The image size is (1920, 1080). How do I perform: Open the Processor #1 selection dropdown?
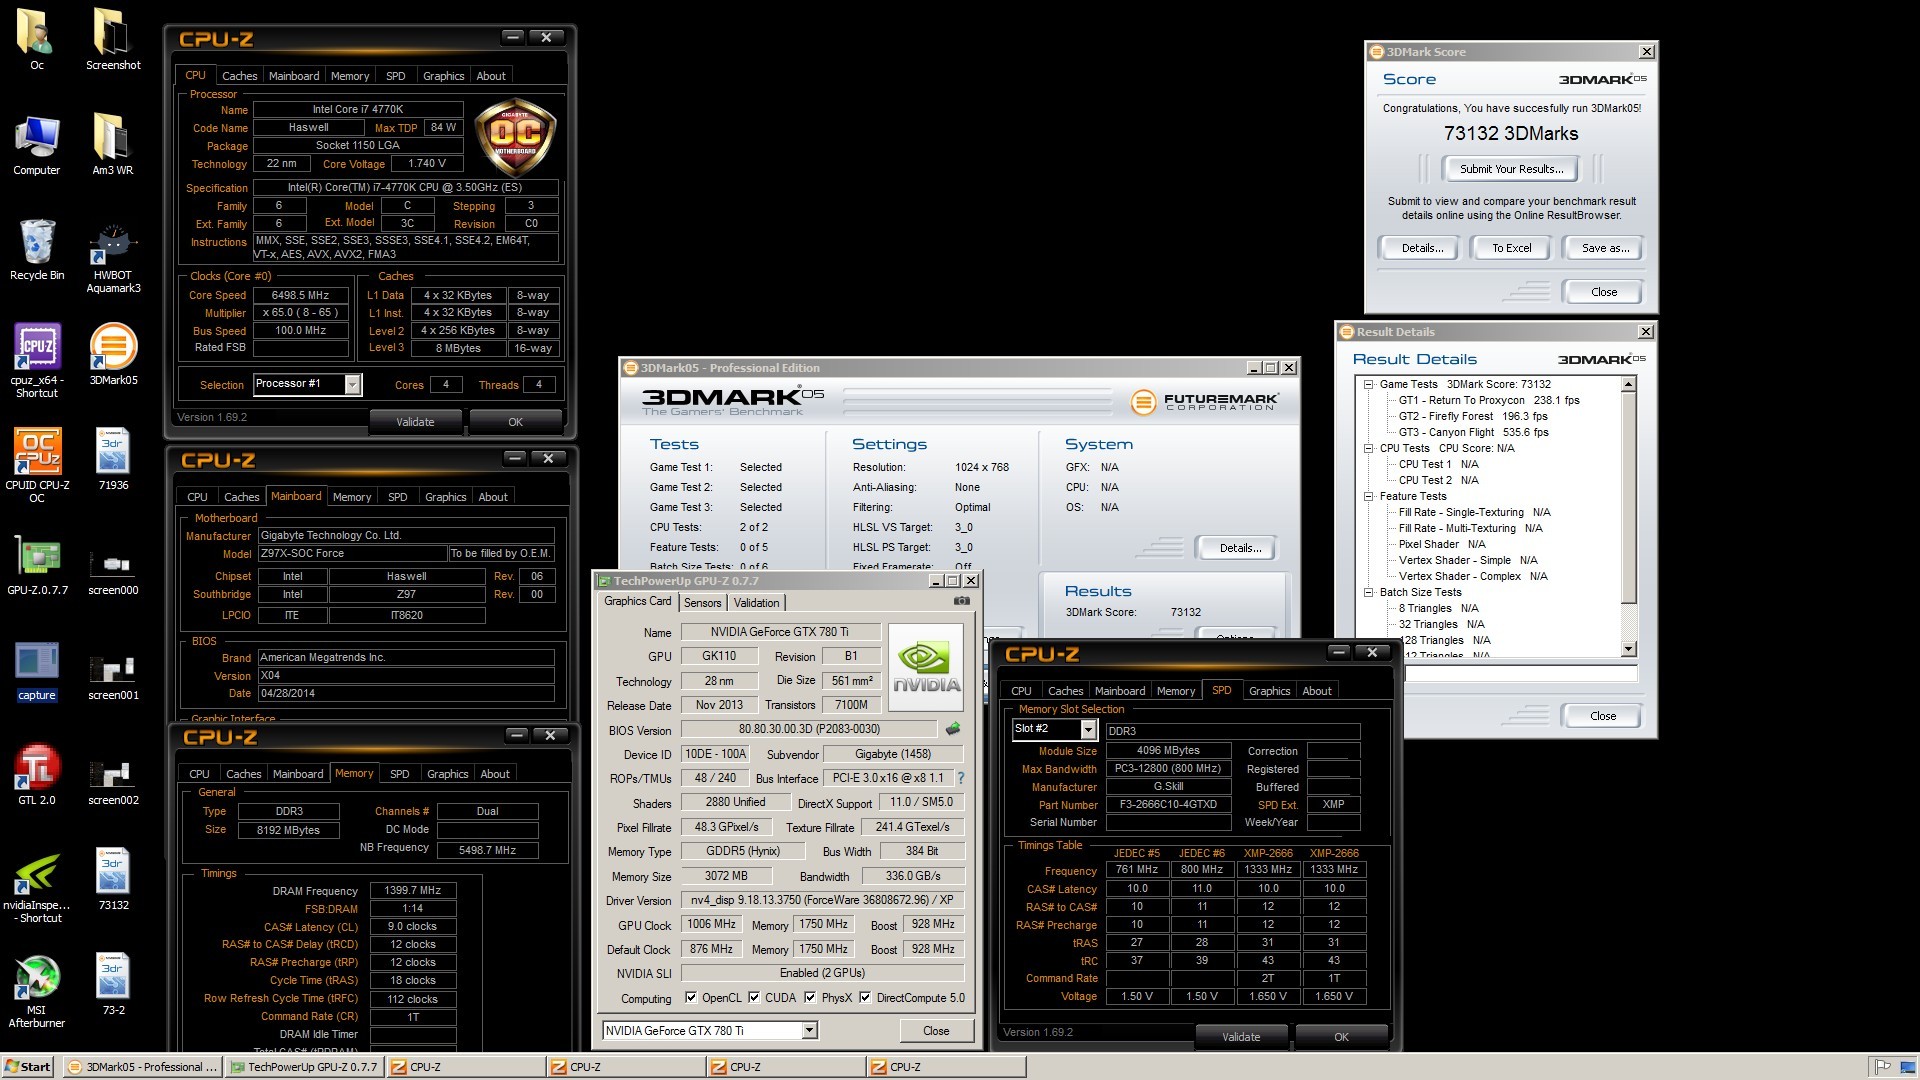click(352, 385)
